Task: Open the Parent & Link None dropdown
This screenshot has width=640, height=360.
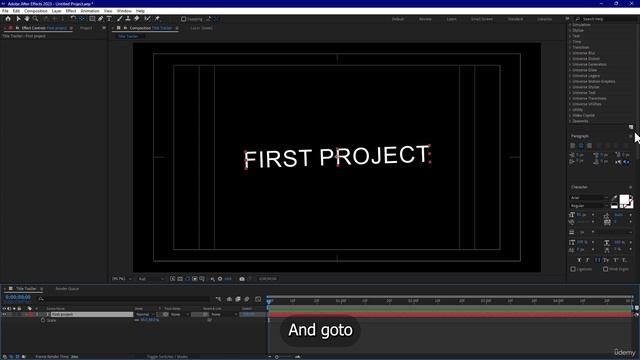Action: (x=223, y=314)
